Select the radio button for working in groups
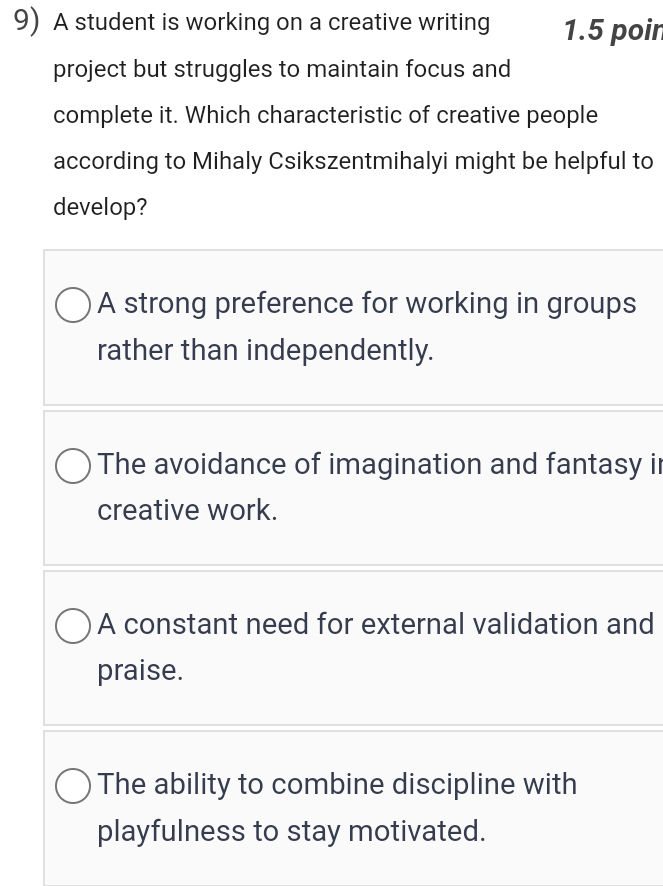 pos(71,305)
